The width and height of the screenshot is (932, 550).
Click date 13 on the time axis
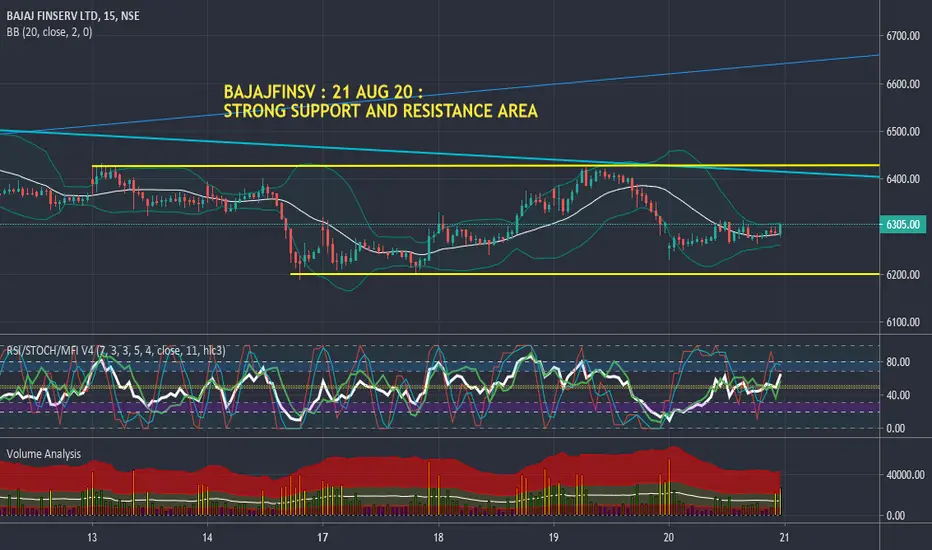(x=92, y=538)
